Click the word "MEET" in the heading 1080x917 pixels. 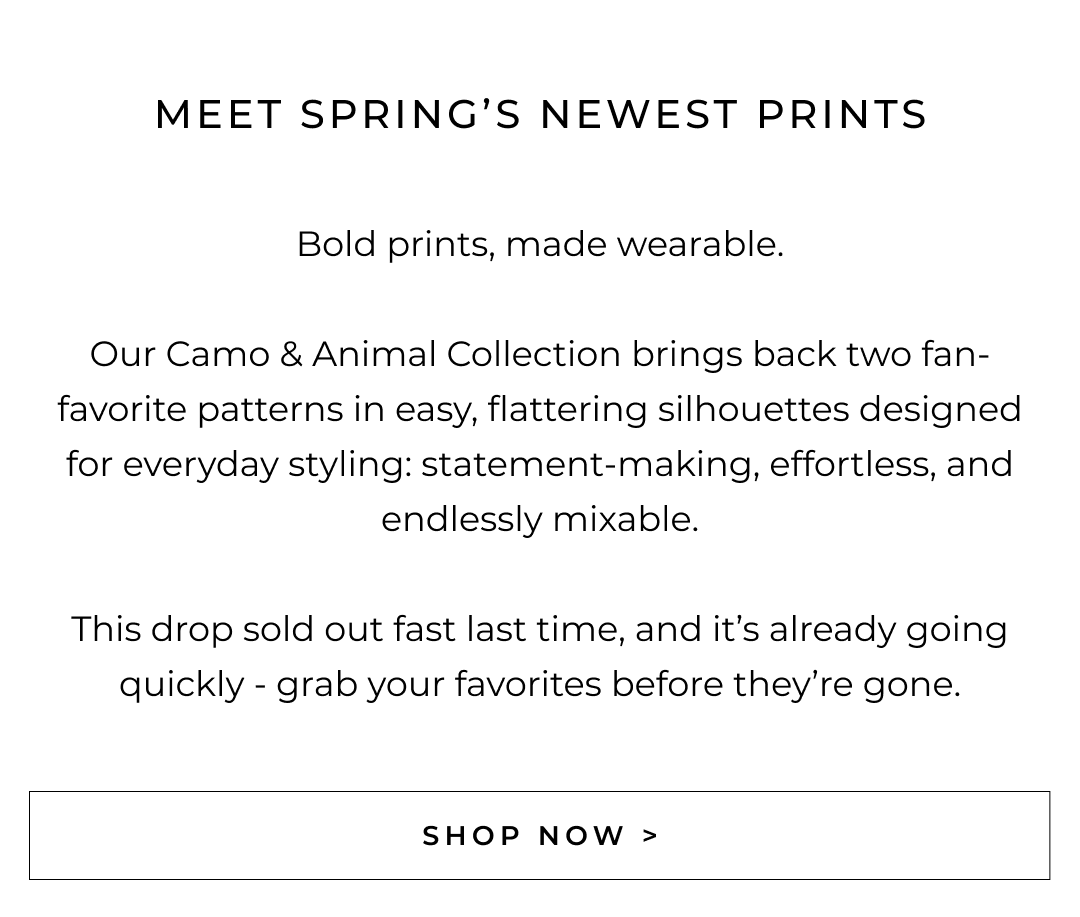[220, 115]
